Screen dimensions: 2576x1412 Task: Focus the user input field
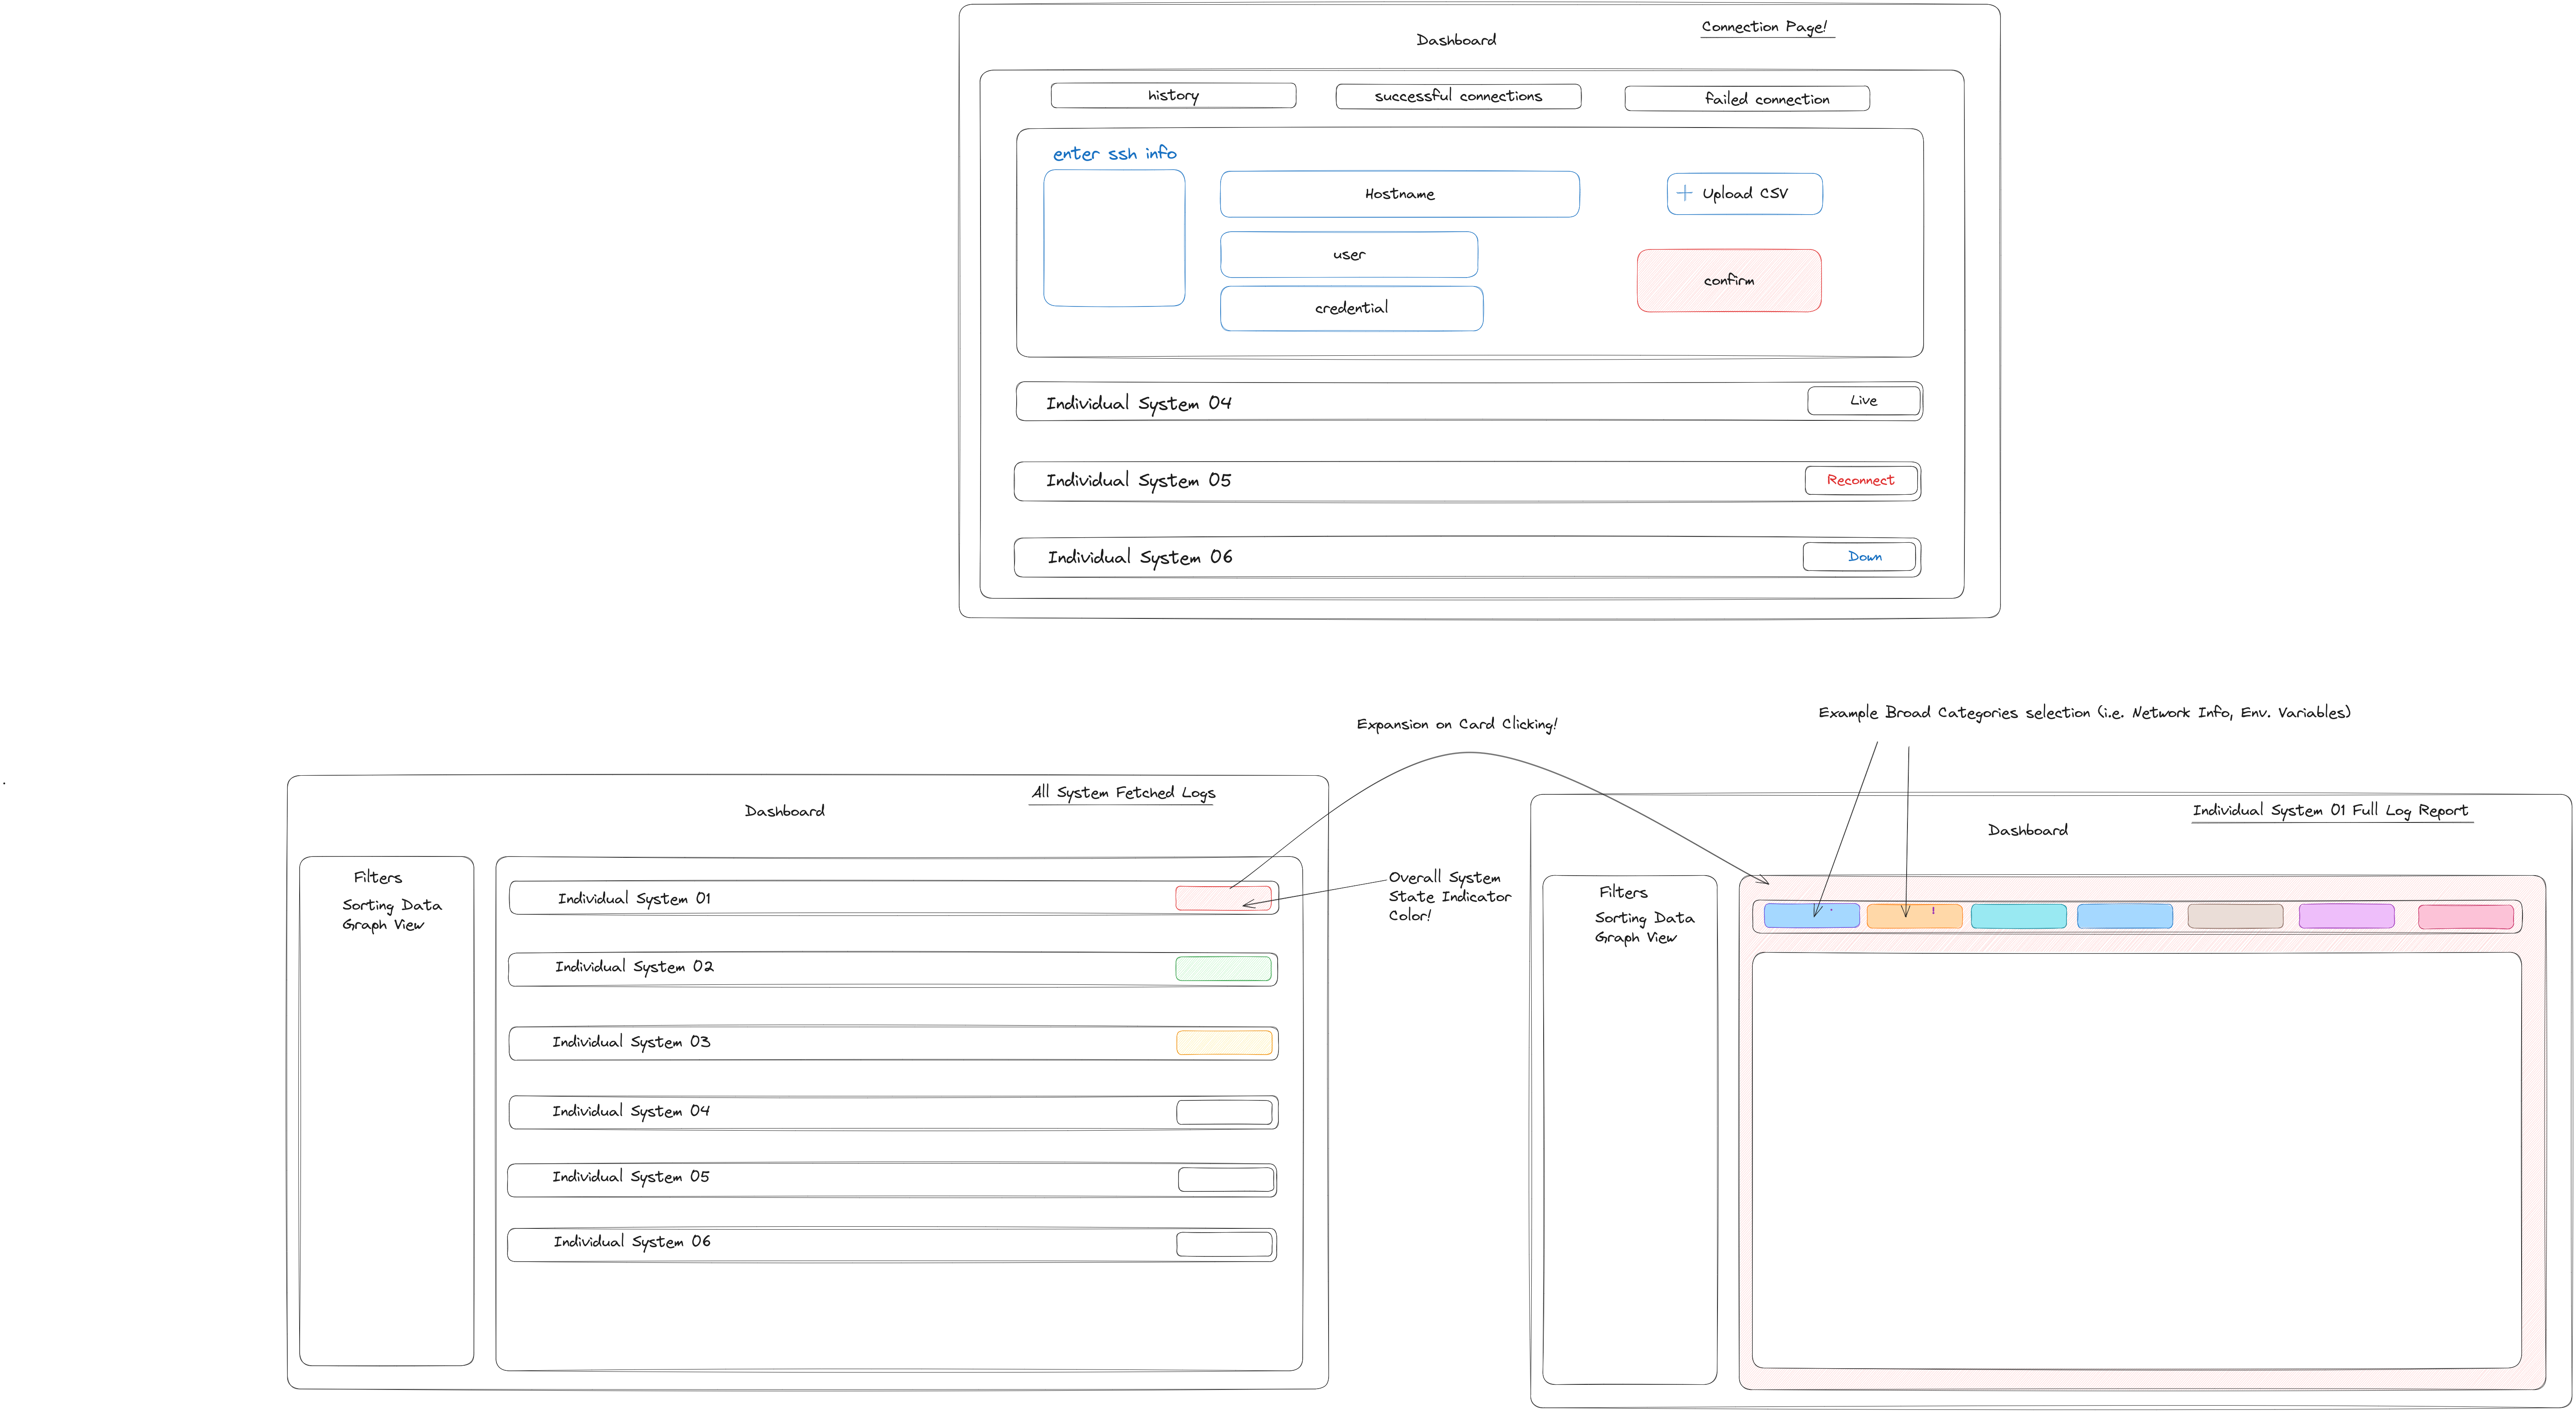[x=1348, y=255]
